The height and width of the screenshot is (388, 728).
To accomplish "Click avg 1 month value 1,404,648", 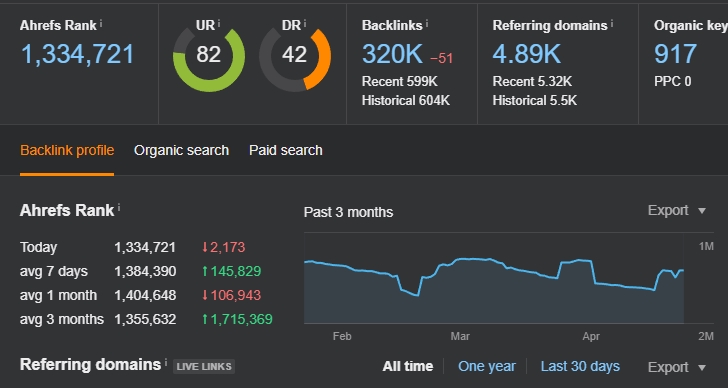I will 145,296.
